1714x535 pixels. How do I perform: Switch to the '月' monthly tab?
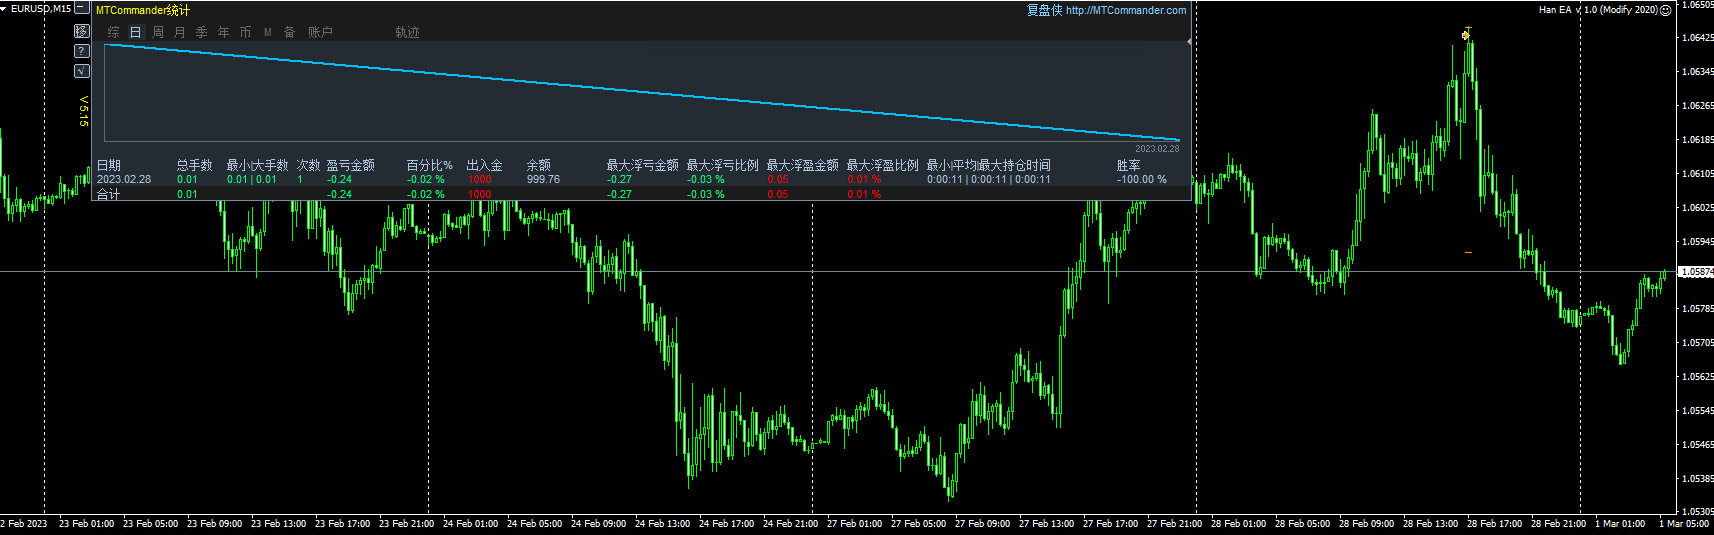pyautogui.click(x=180, y=32)
